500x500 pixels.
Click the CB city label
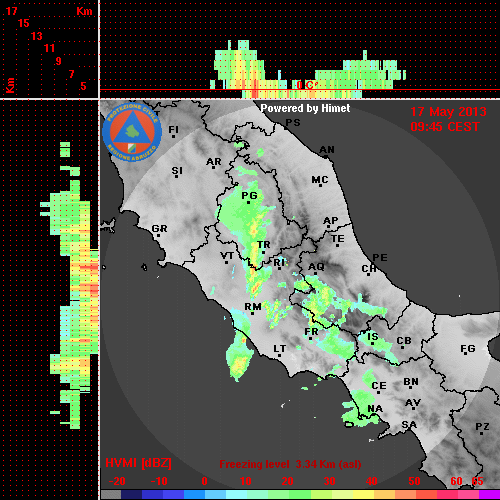(404, 341)
